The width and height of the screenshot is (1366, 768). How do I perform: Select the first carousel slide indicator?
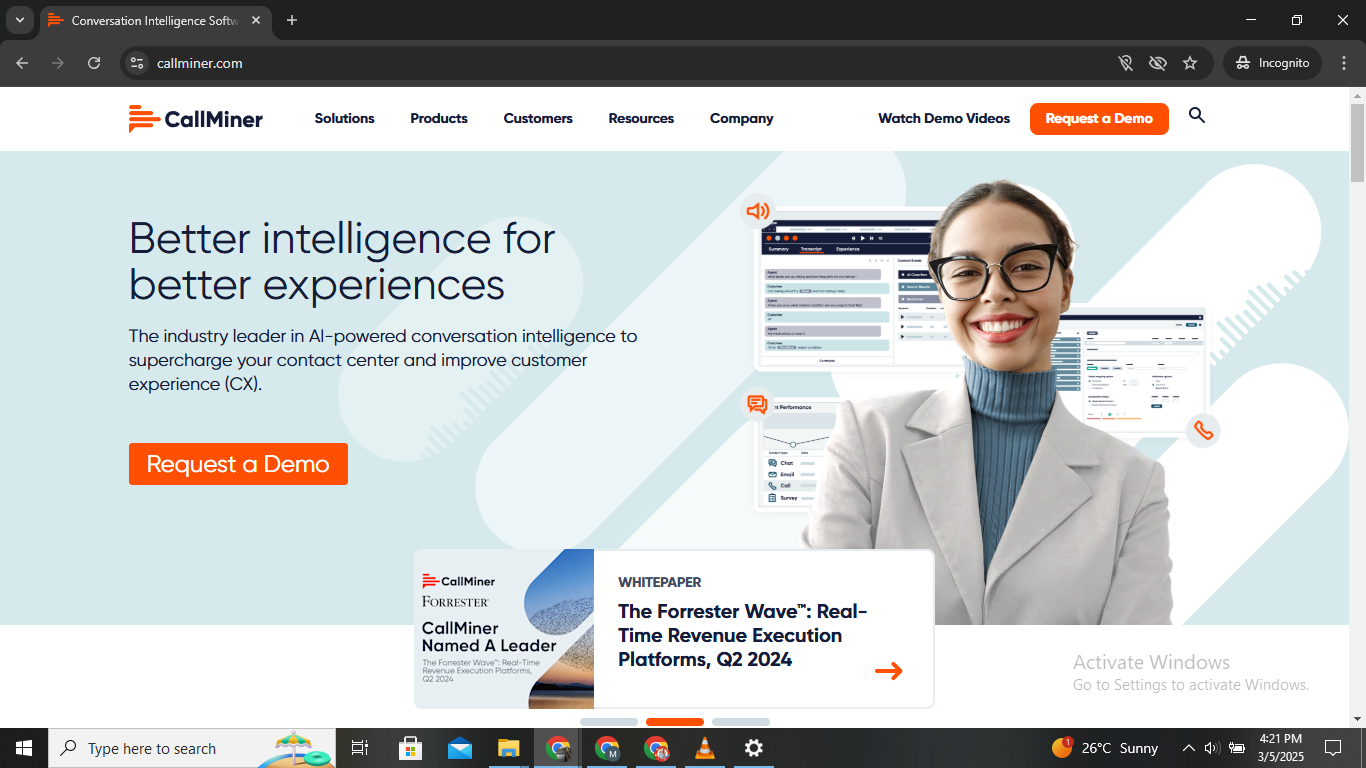(x=609, y=722)
